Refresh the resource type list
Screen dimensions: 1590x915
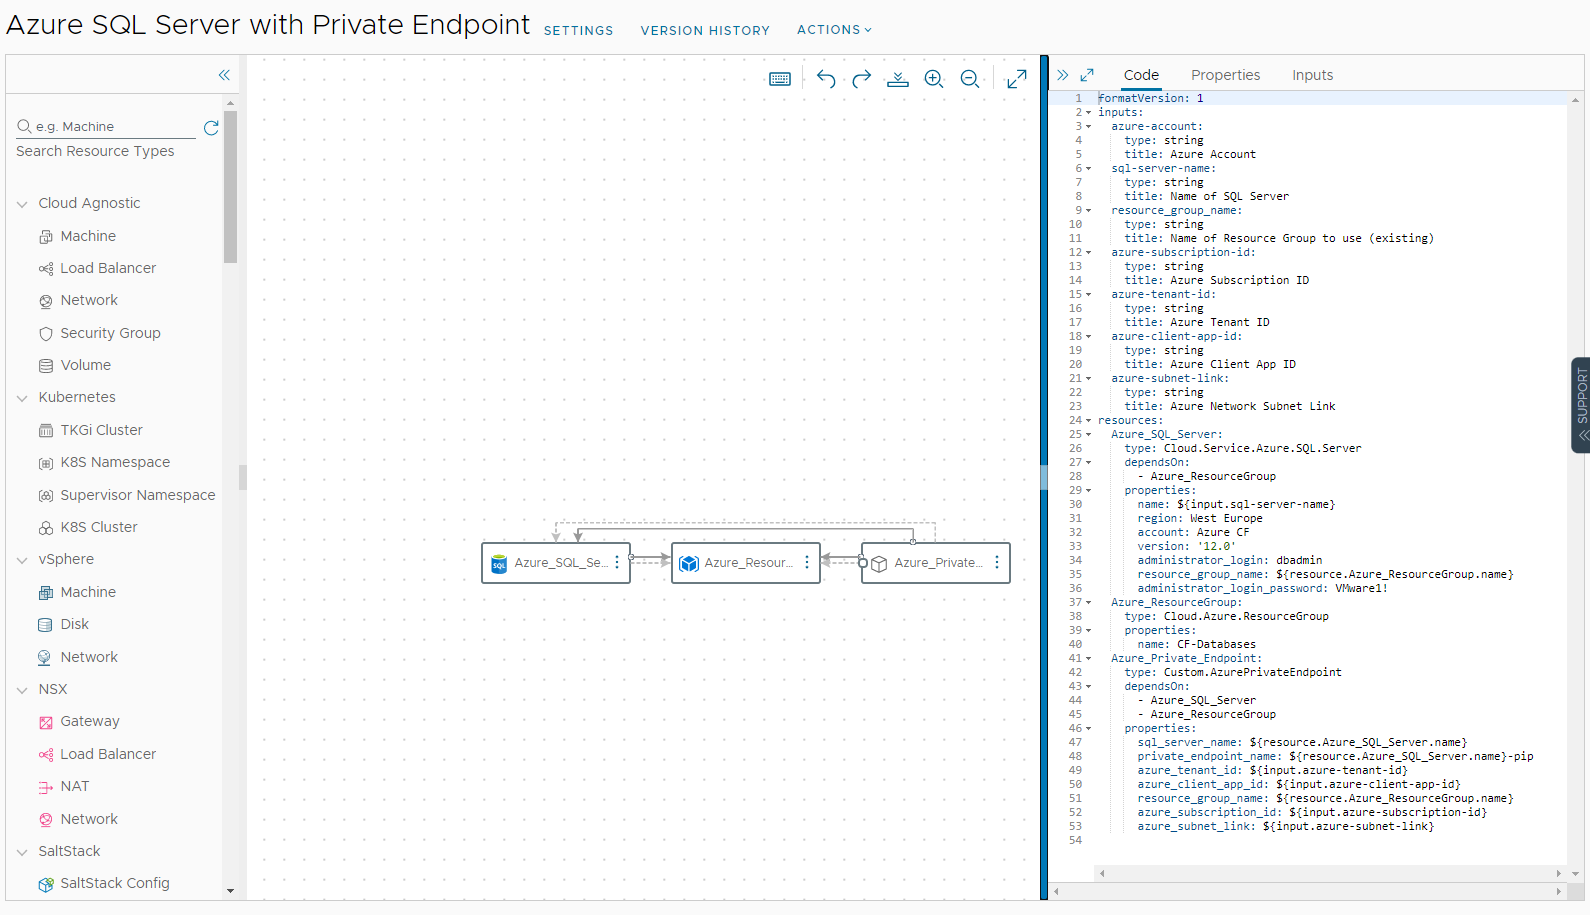(x=211, y=128)
